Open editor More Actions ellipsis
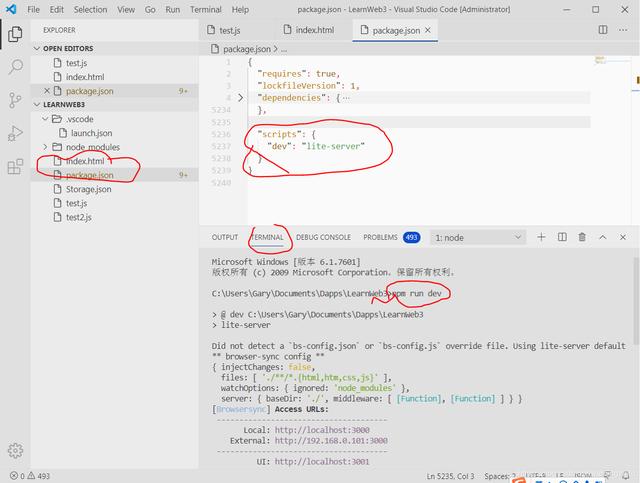 623,30
